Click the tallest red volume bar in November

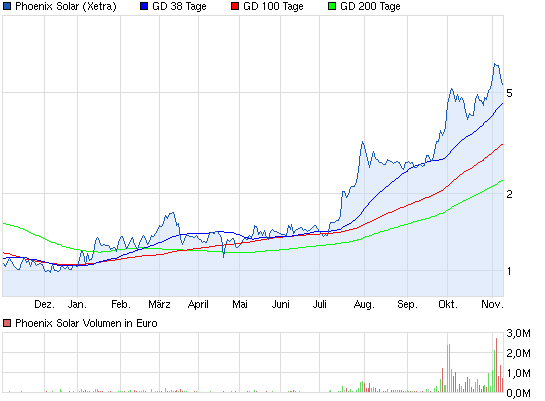click(x=496, y=365)
